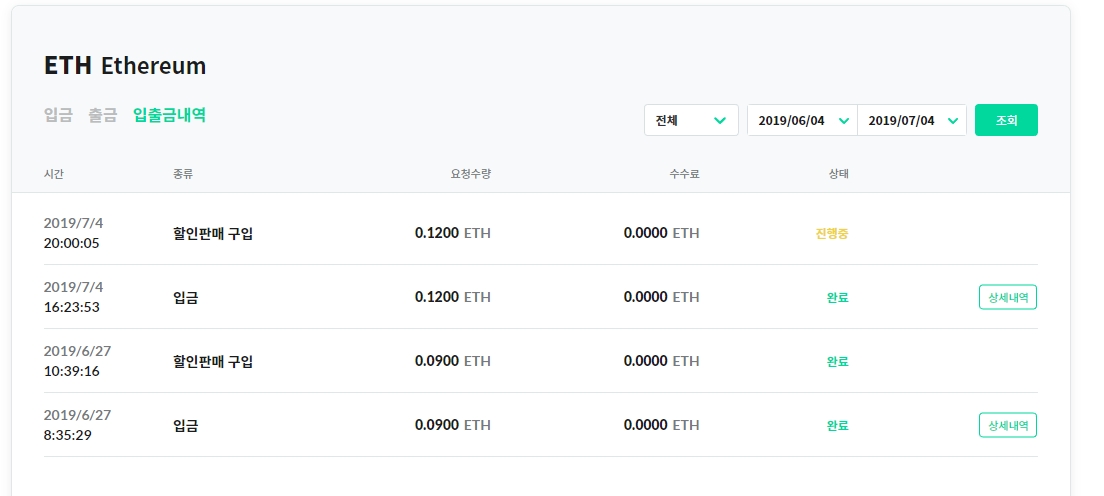Click the 수수료 column header
Screen dimensions: 1104x496
[x=684, y=174]
